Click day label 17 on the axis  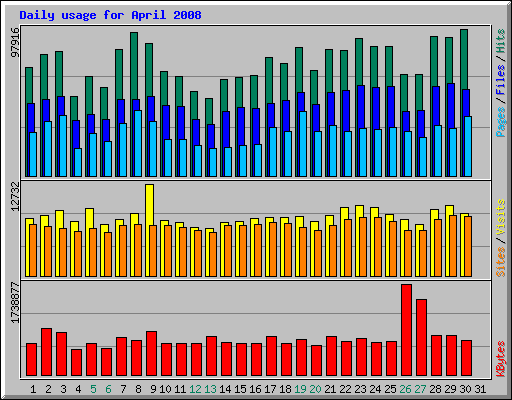pos(270,389)
